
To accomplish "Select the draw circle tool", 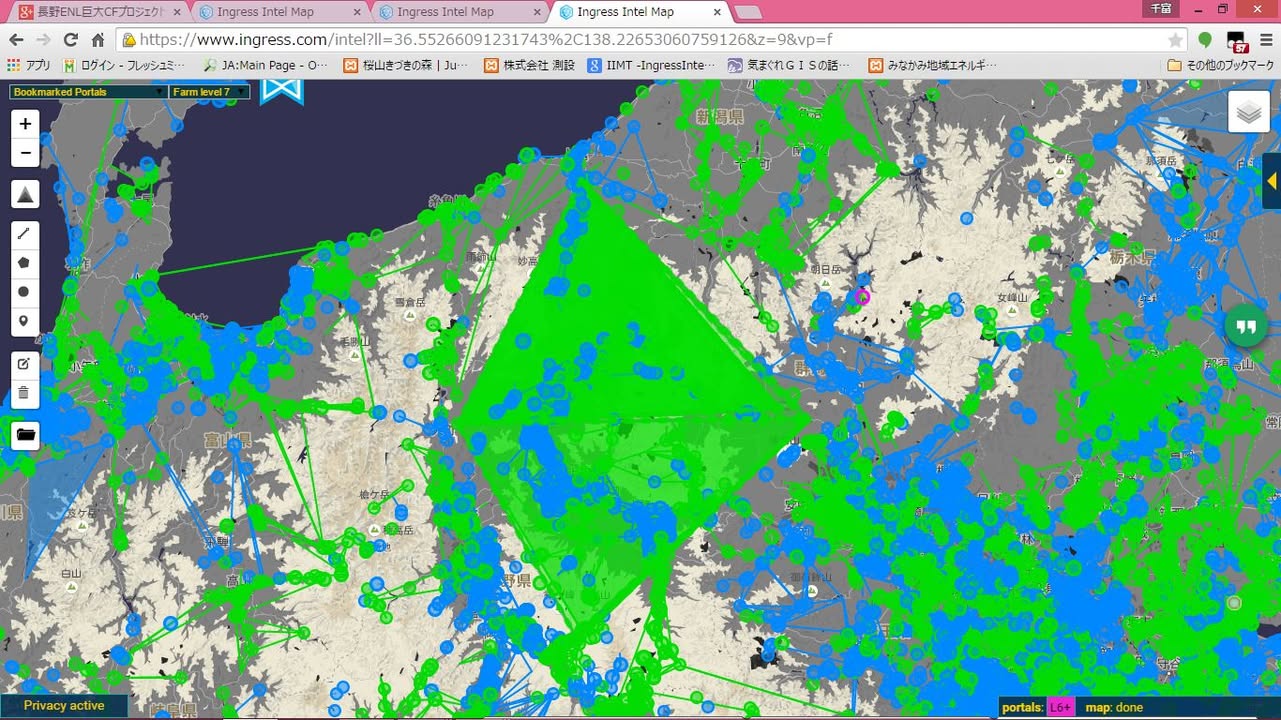I will pyautogui.click(x=25, y=292).
